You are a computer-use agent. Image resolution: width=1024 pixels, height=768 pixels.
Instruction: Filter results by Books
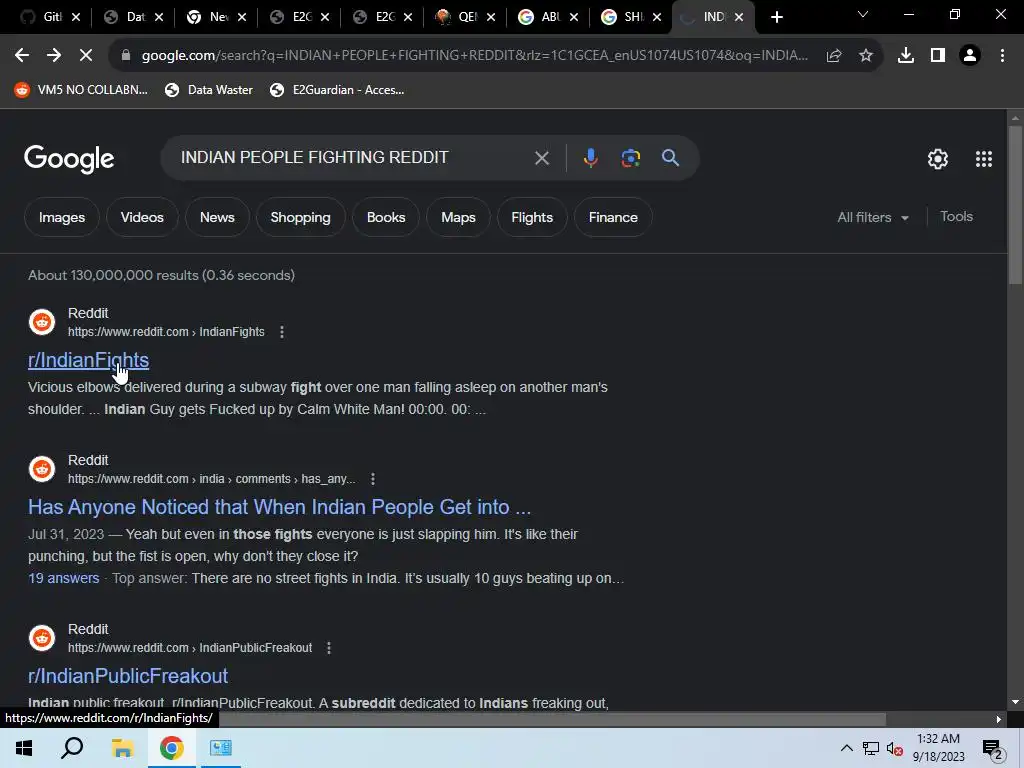(386, 217)
